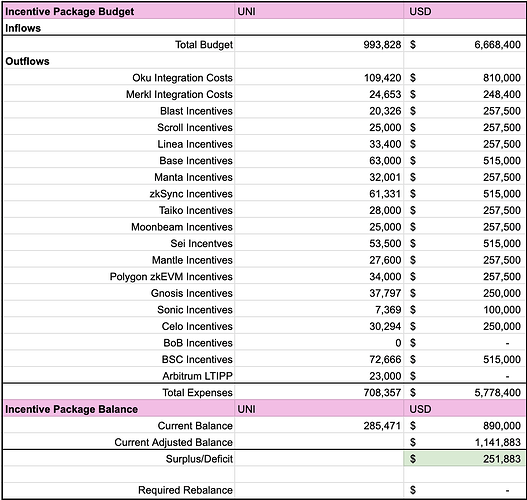Select the adjusted balance value 1,141,883
Viewport: 527px width, 500px height.
pos(498,442)
